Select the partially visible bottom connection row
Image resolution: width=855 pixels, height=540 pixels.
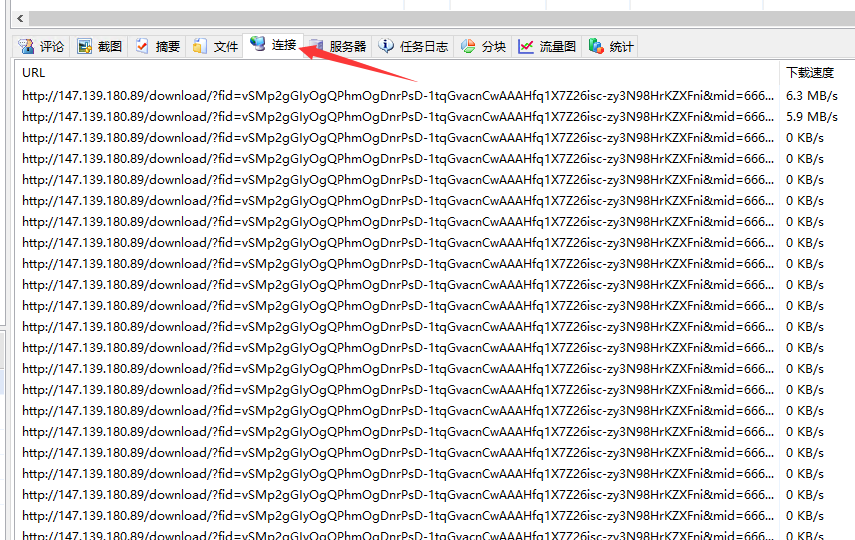point(397,535)
